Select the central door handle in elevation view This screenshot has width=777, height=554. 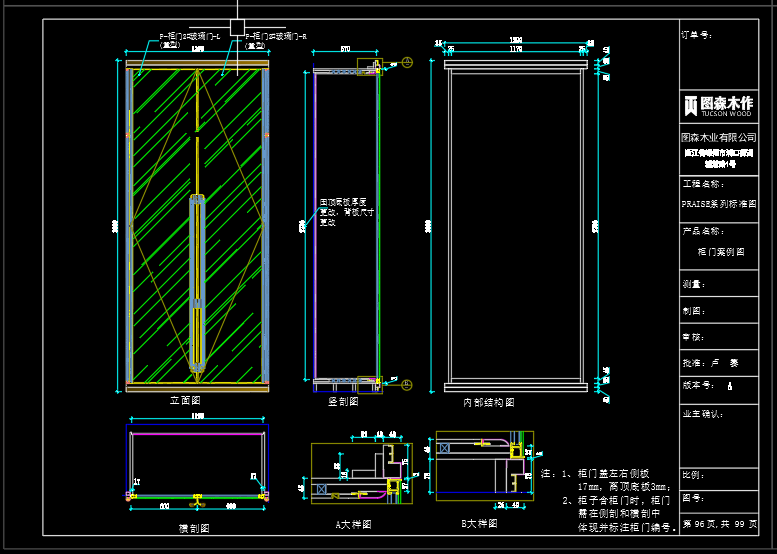(198, 284)
